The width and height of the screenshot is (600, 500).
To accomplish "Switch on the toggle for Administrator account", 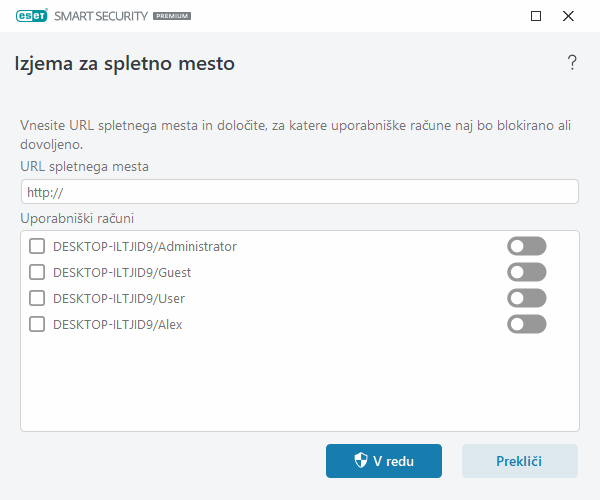I will click(527, 246).
